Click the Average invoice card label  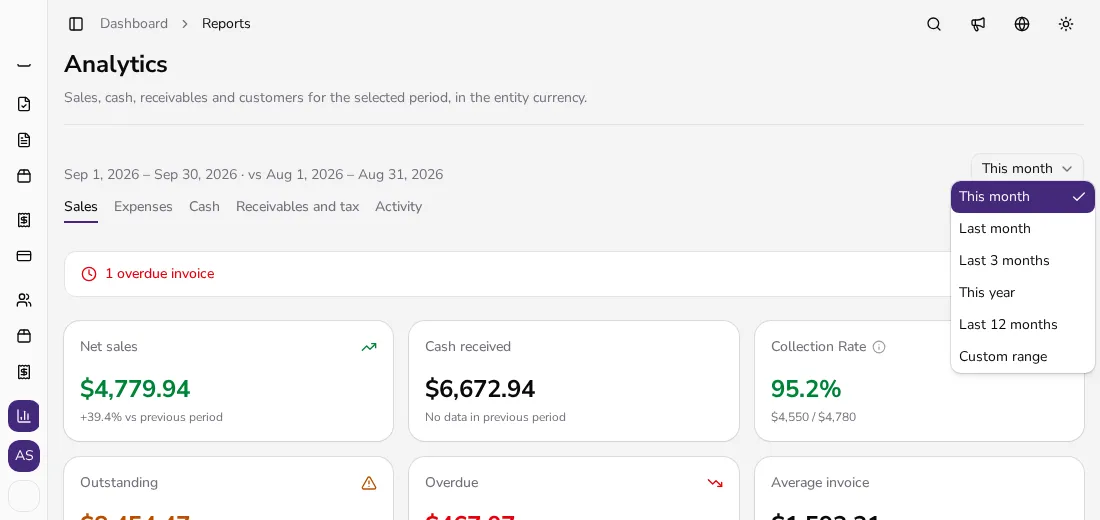[x=820, y=483]
